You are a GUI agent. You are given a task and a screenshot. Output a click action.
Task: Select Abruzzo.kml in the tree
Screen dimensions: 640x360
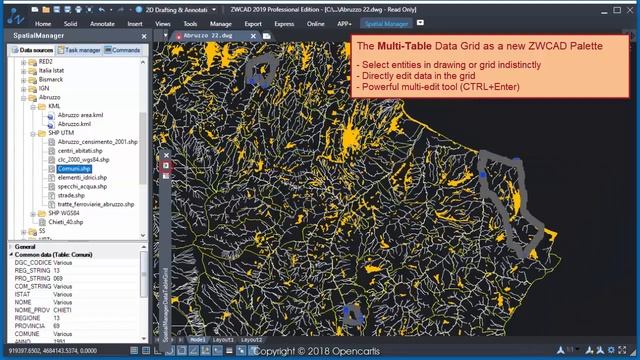[x=74, y=124]
